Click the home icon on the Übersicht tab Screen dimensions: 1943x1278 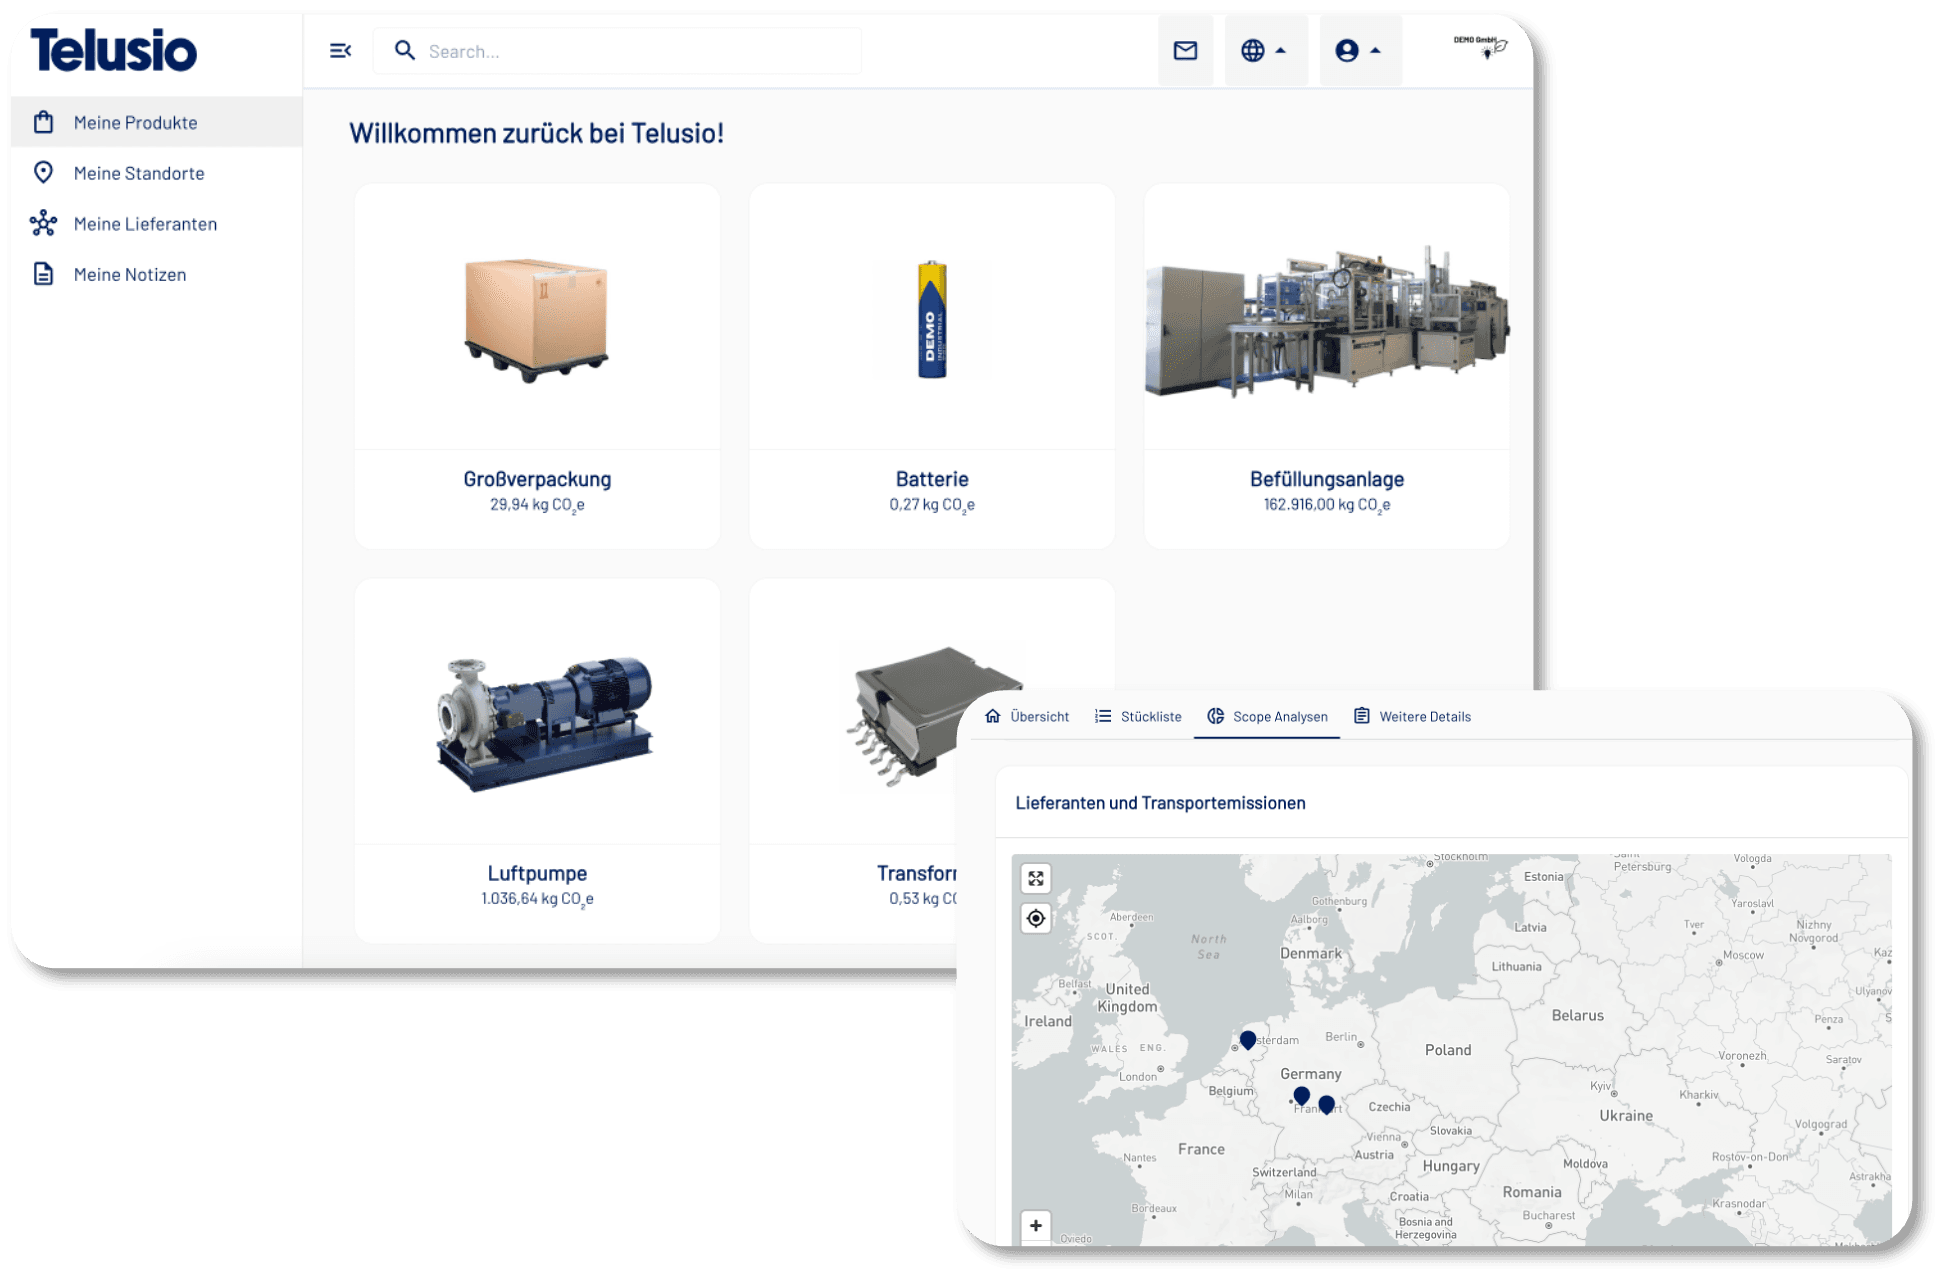coord(993,716)
